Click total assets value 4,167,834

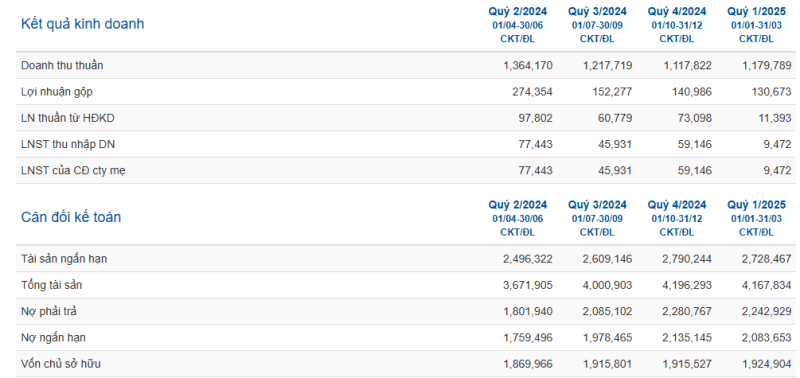tap(767, 285)
